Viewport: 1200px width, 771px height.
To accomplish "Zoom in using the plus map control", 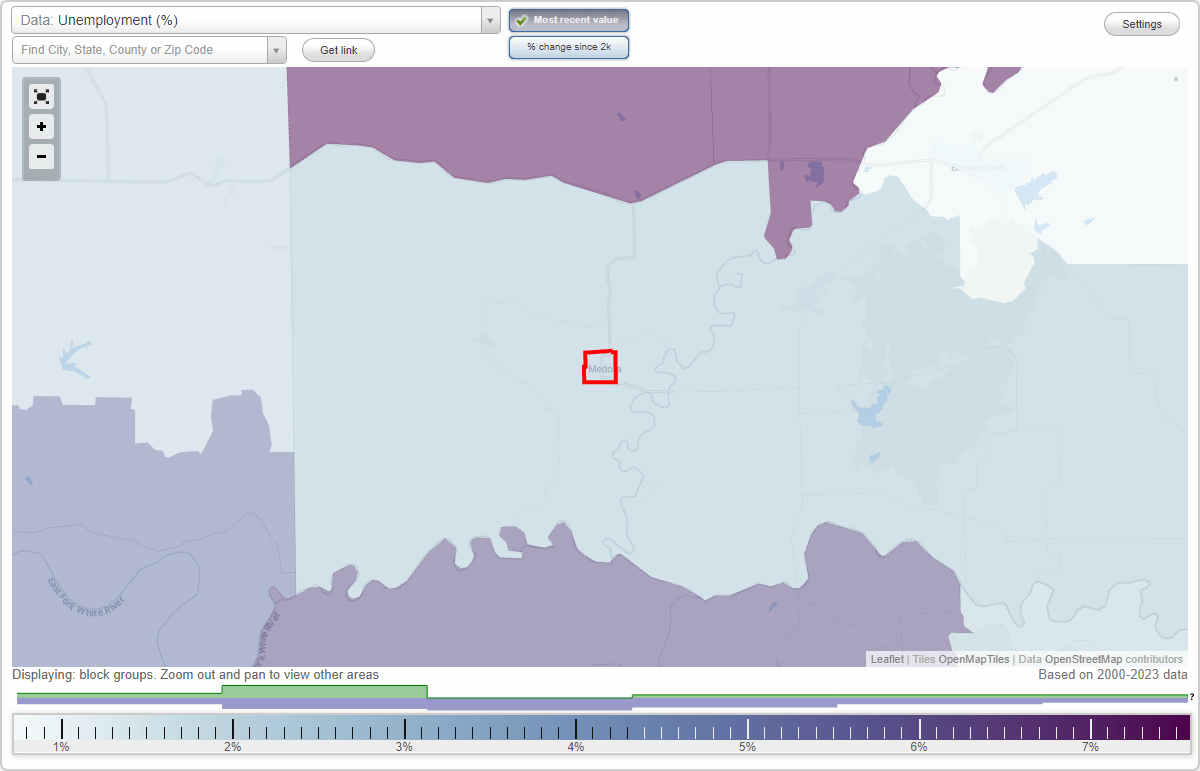I will (41, 127).
